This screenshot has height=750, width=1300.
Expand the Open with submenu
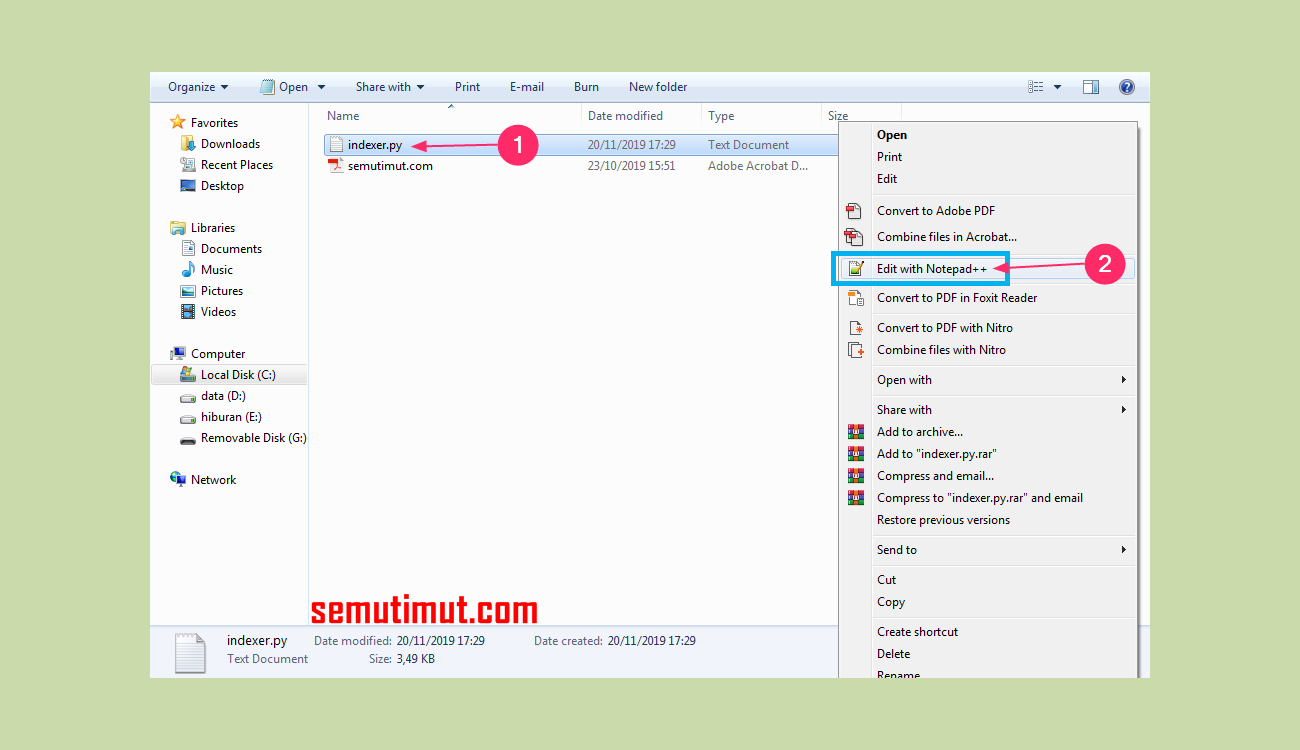pos(903,380)
